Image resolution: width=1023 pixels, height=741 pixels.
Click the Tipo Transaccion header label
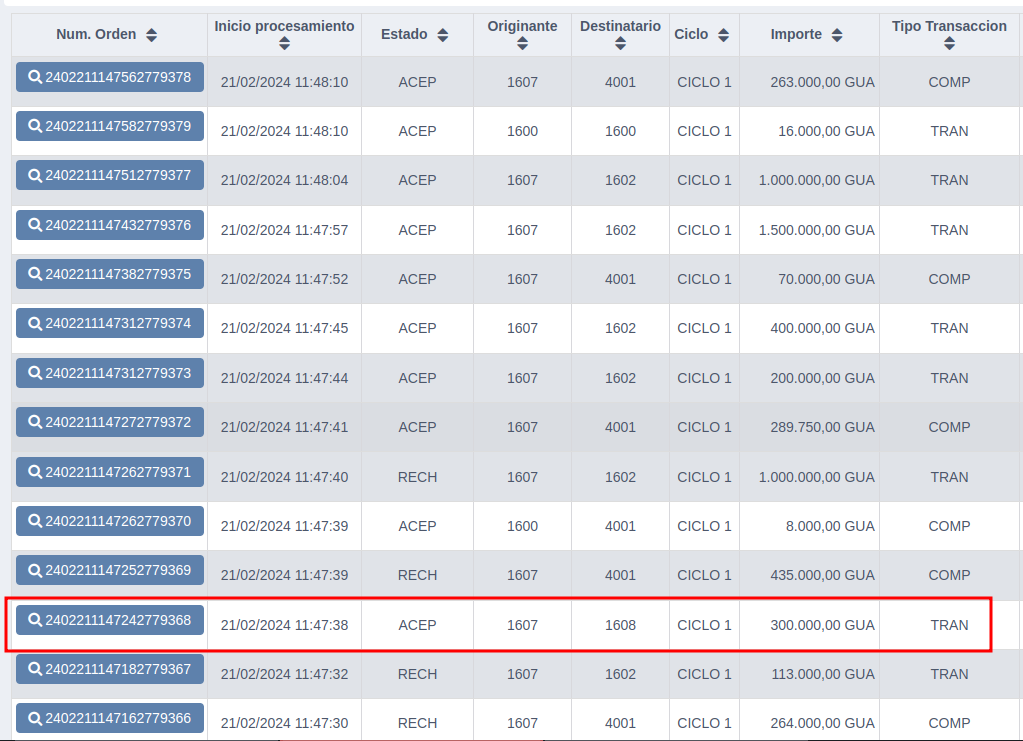tap(949, 26)
